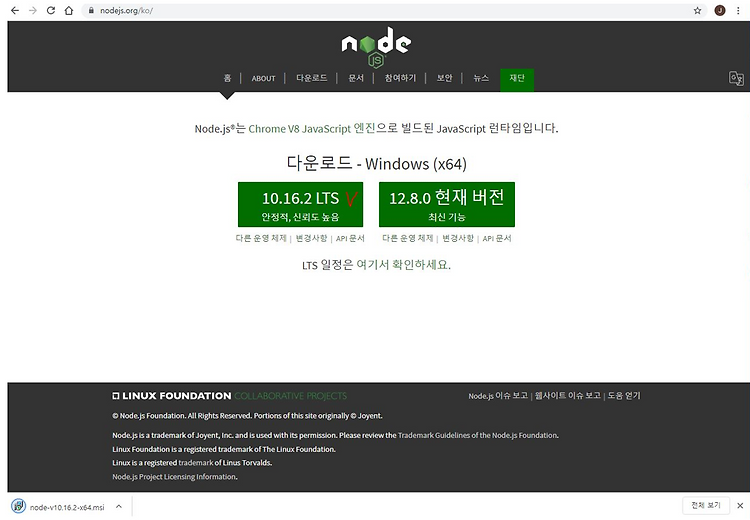The height and width of the screenshot is (520, 750).
Task: Open Trademark Guidelines of the Node.js Foundation
Action: click(478, 435)
